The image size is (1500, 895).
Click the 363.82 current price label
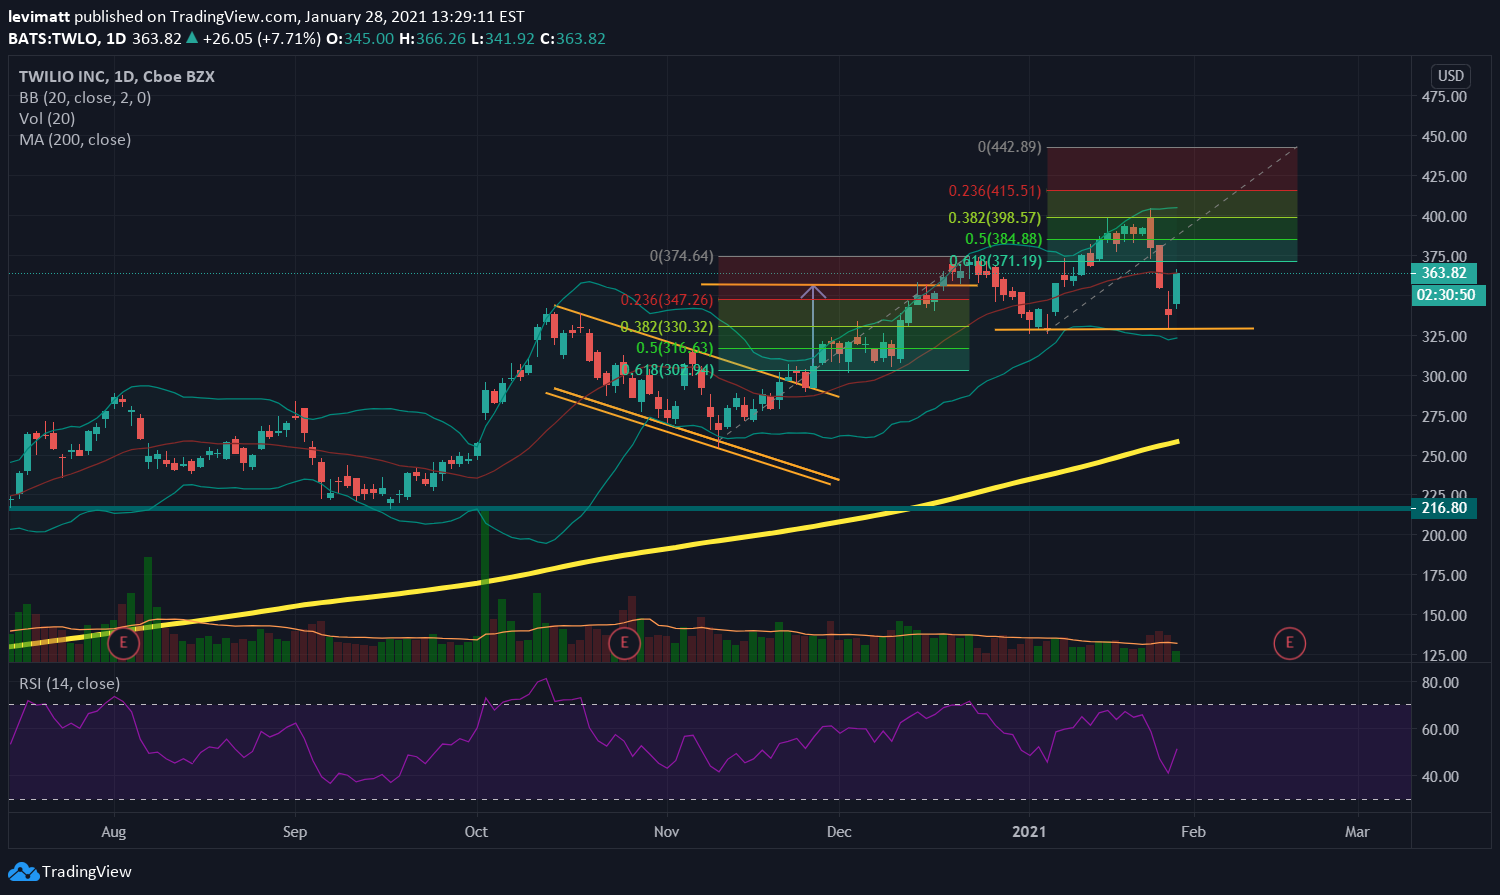(1443, 273)
